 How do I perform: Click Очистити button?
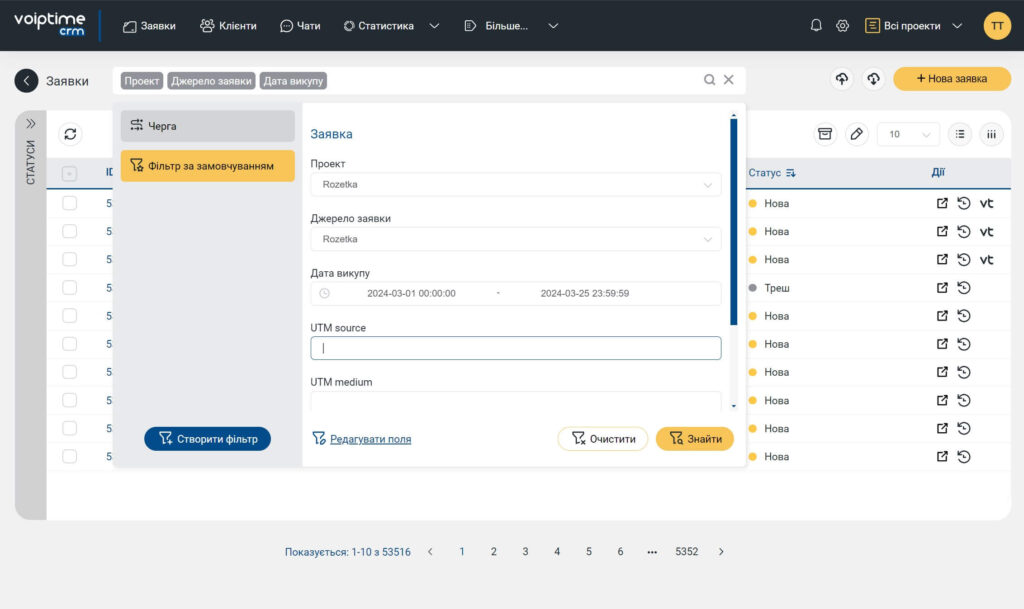[x=602, y=439]
